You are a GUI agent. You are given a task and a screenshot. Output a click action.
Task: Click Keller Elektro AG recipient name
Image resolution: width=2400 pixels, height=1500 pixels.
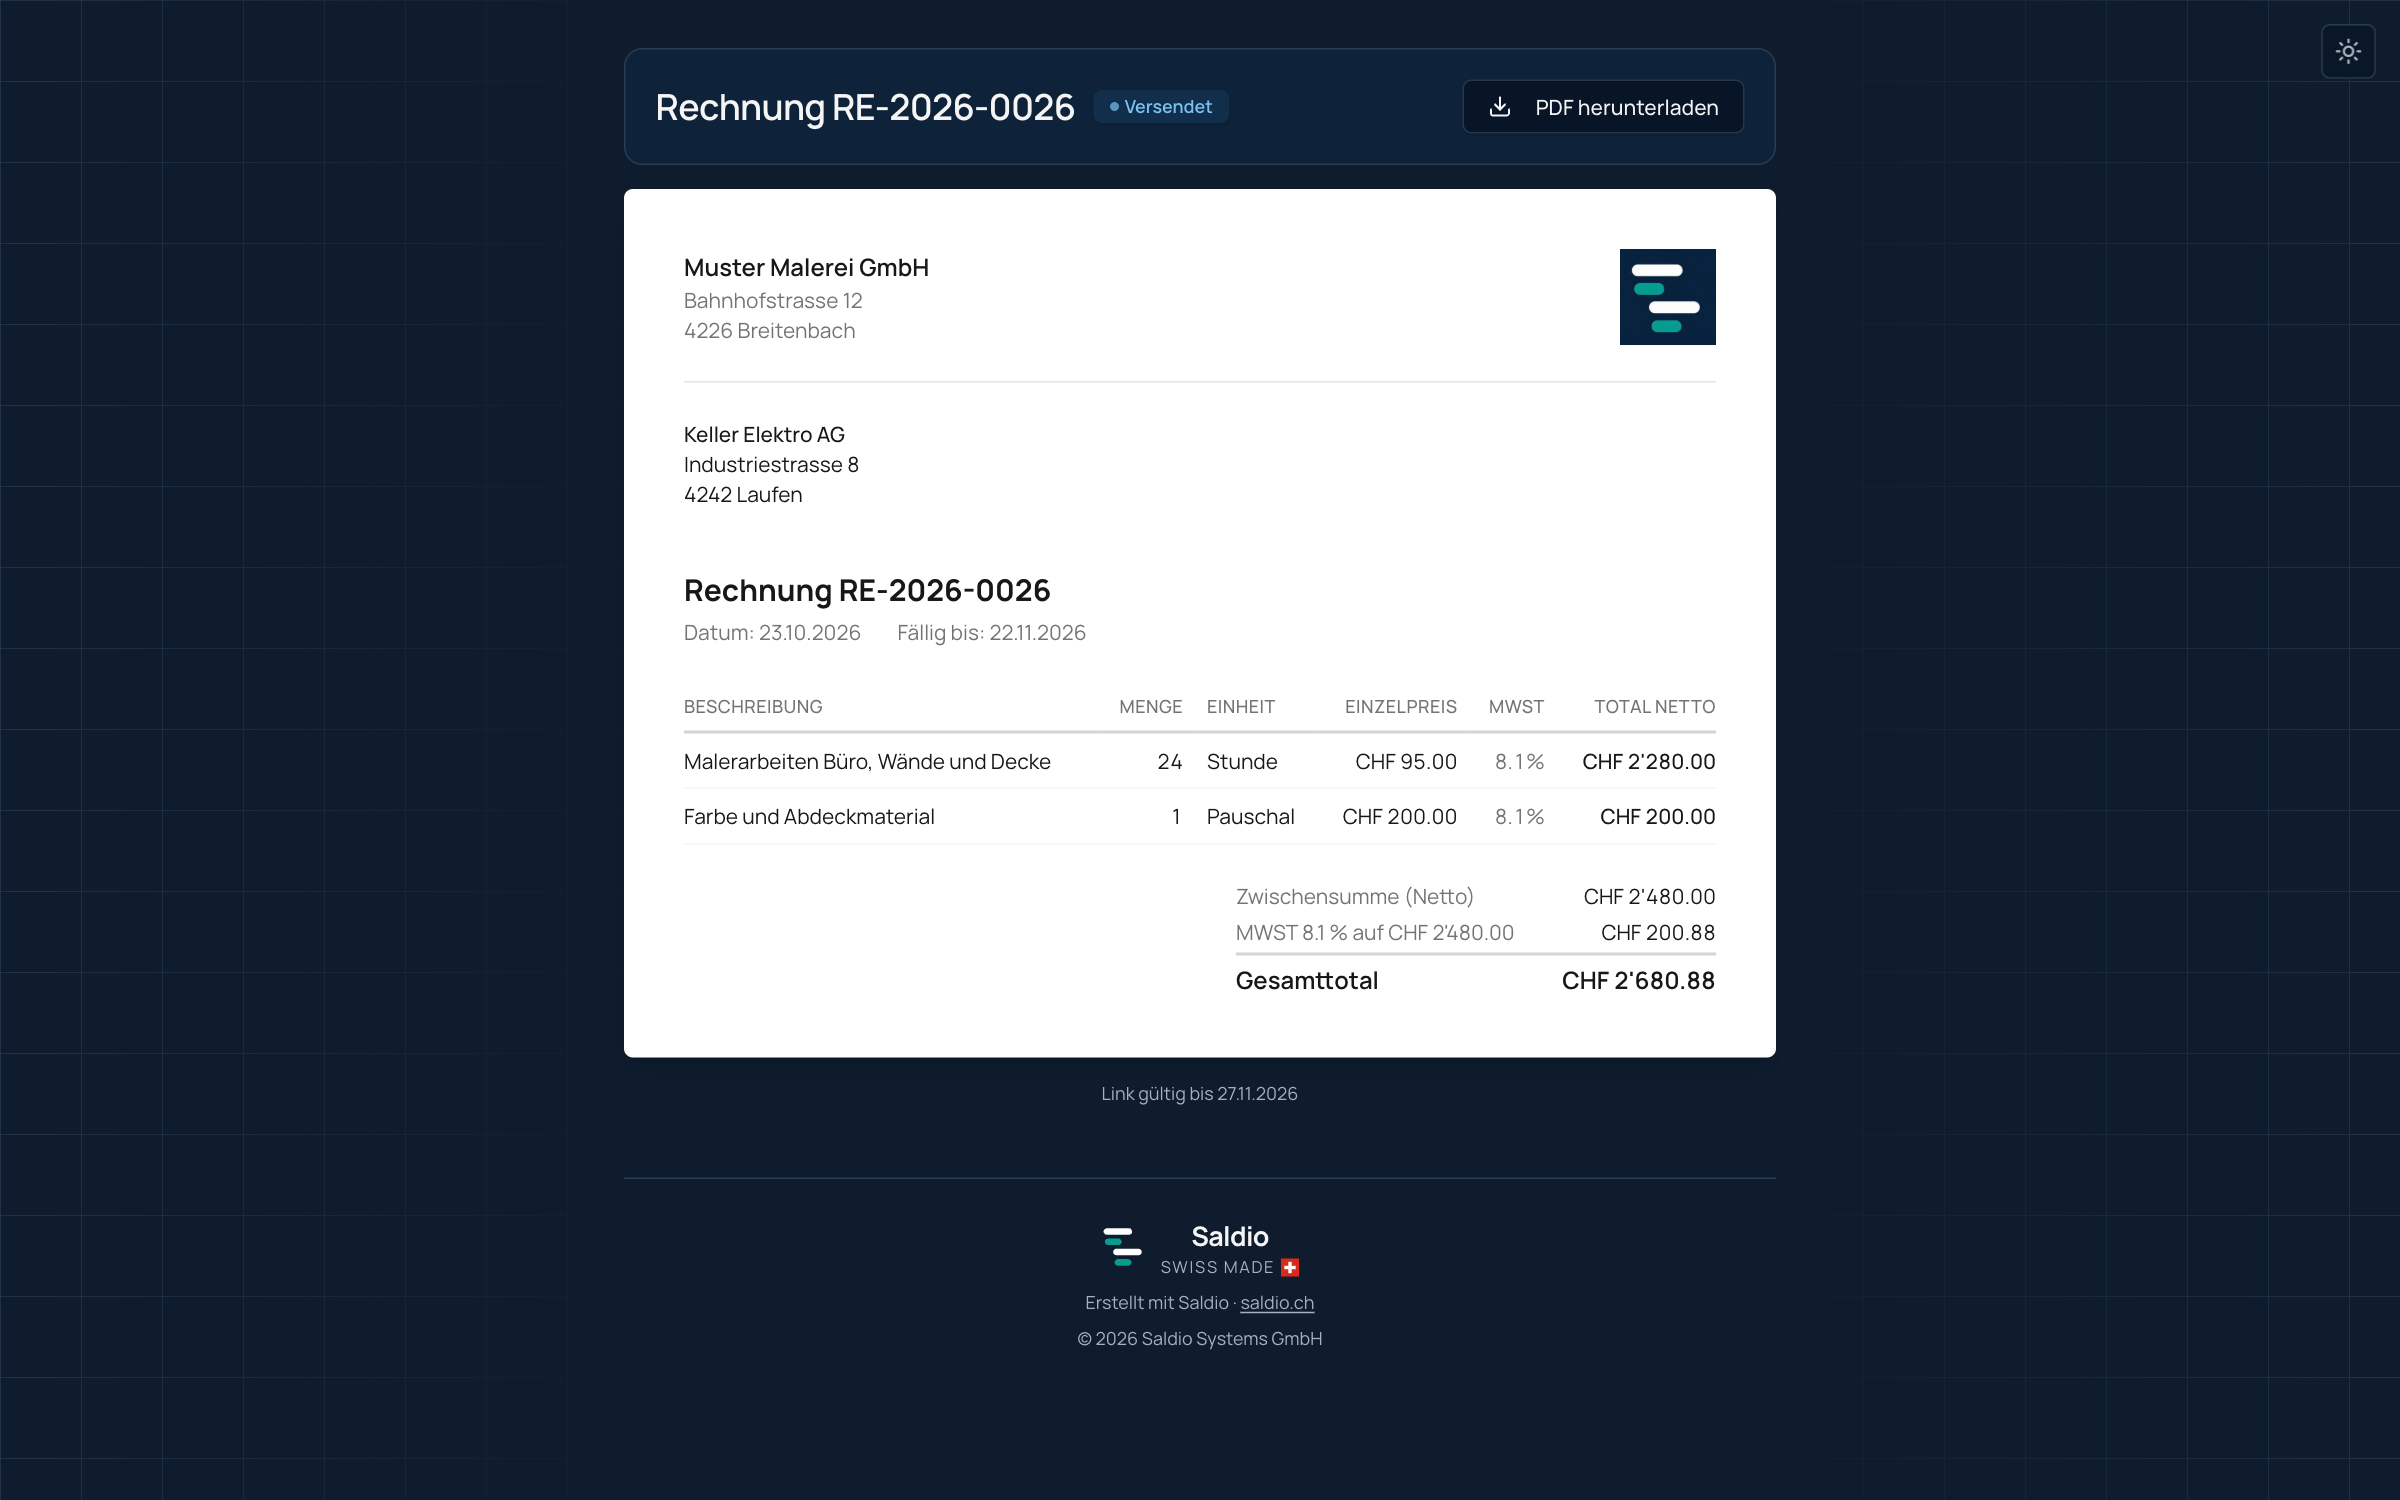764,434
